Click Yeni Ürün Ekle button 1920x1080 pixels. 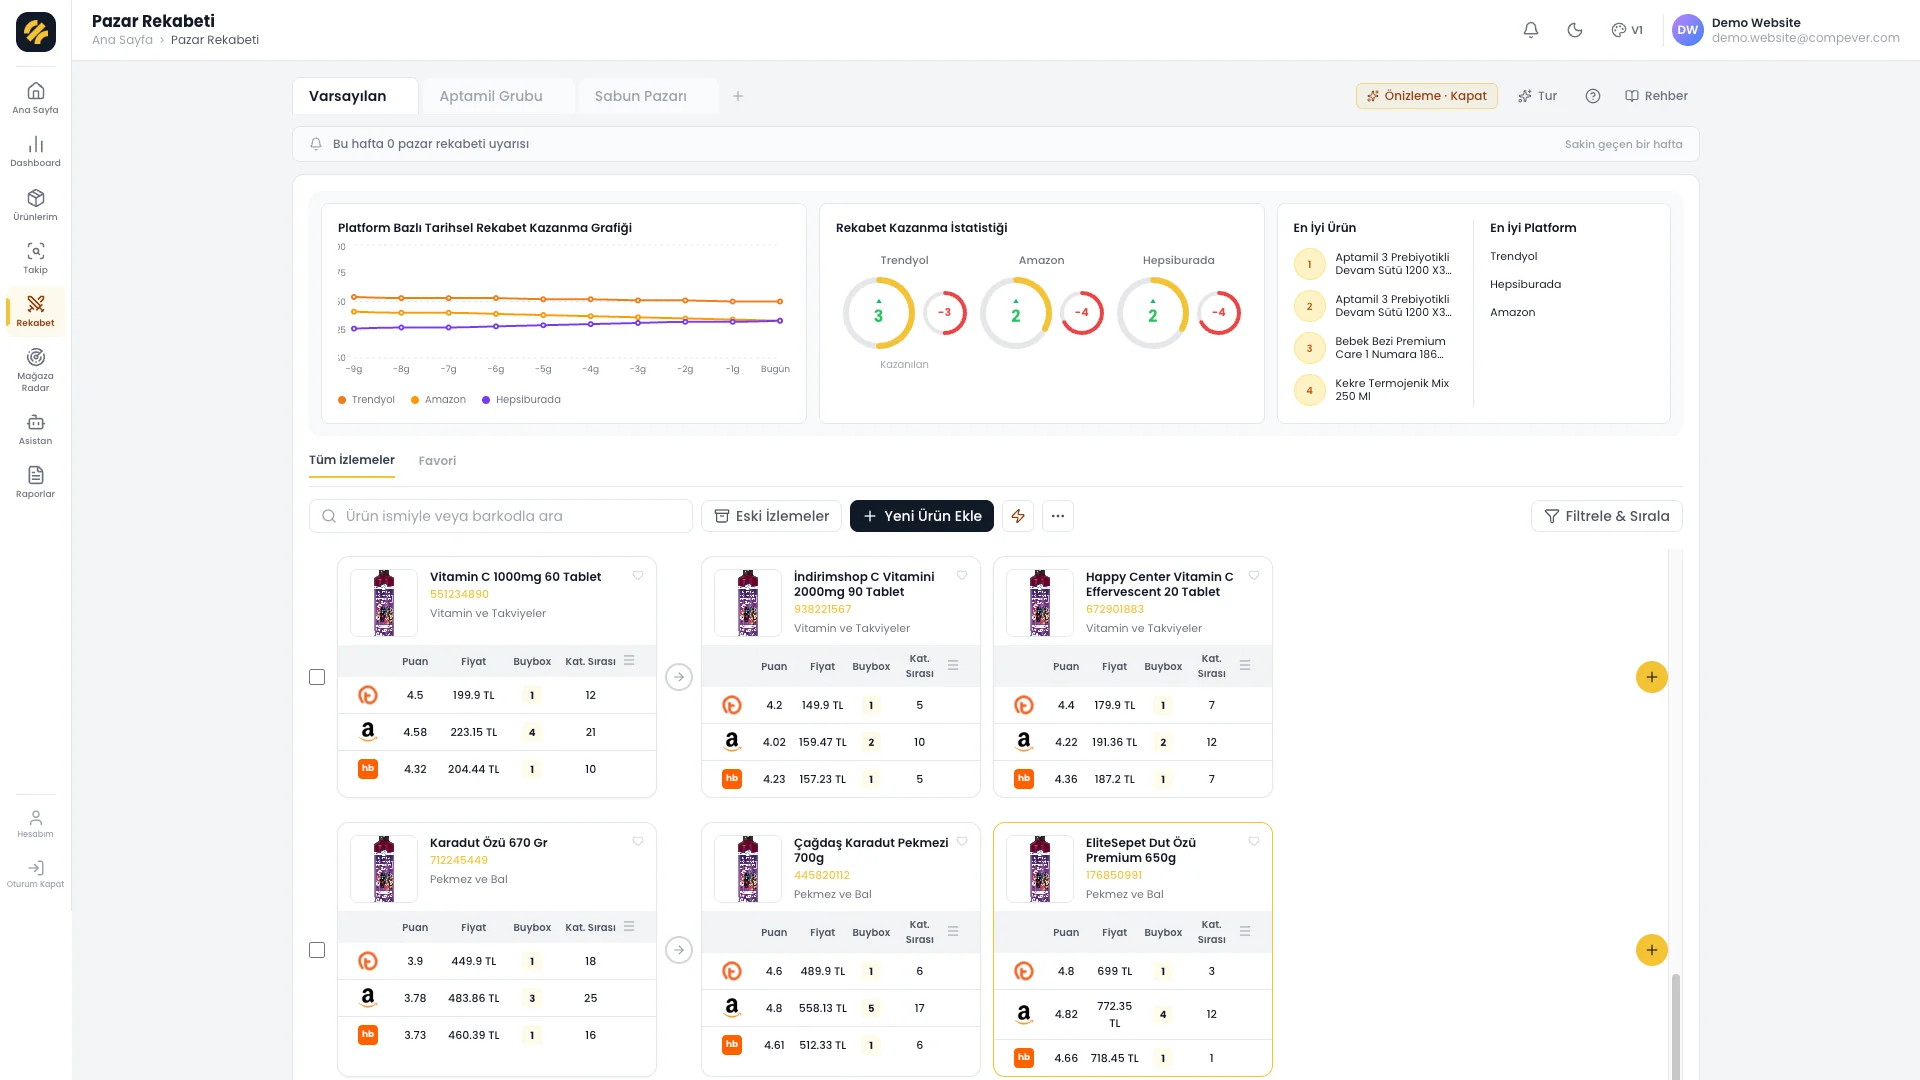[x=922, y=516]
